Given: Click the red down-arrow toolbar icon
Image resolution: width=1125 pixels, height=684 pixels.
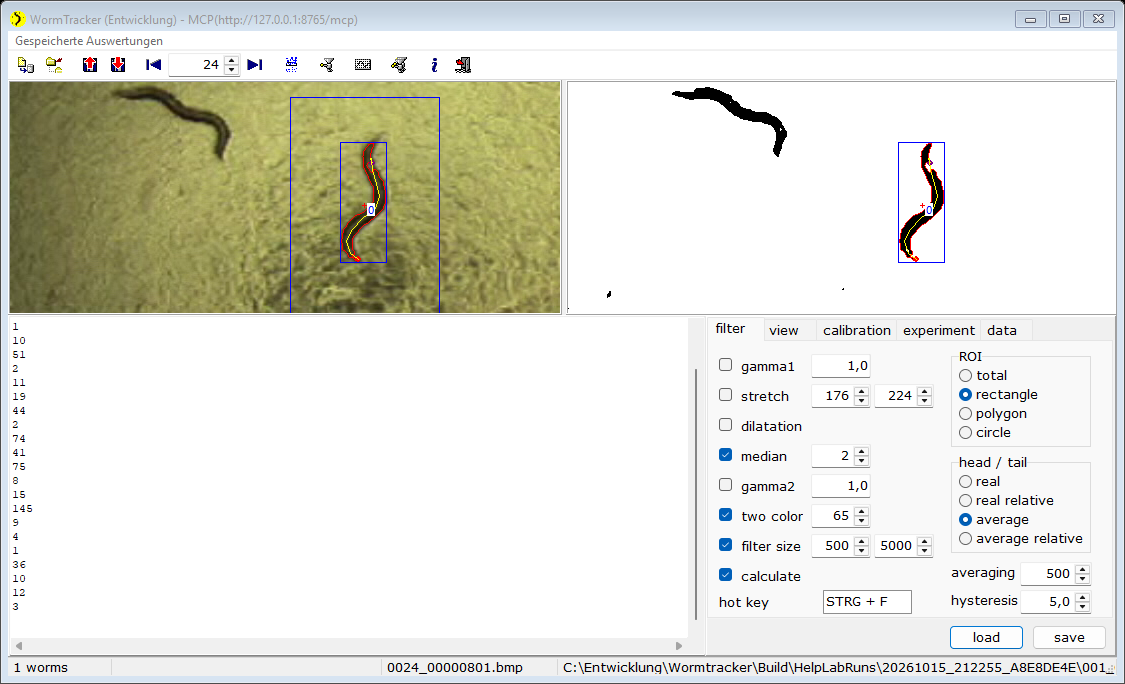Looking at the screenshot, I should coord(118,65).
